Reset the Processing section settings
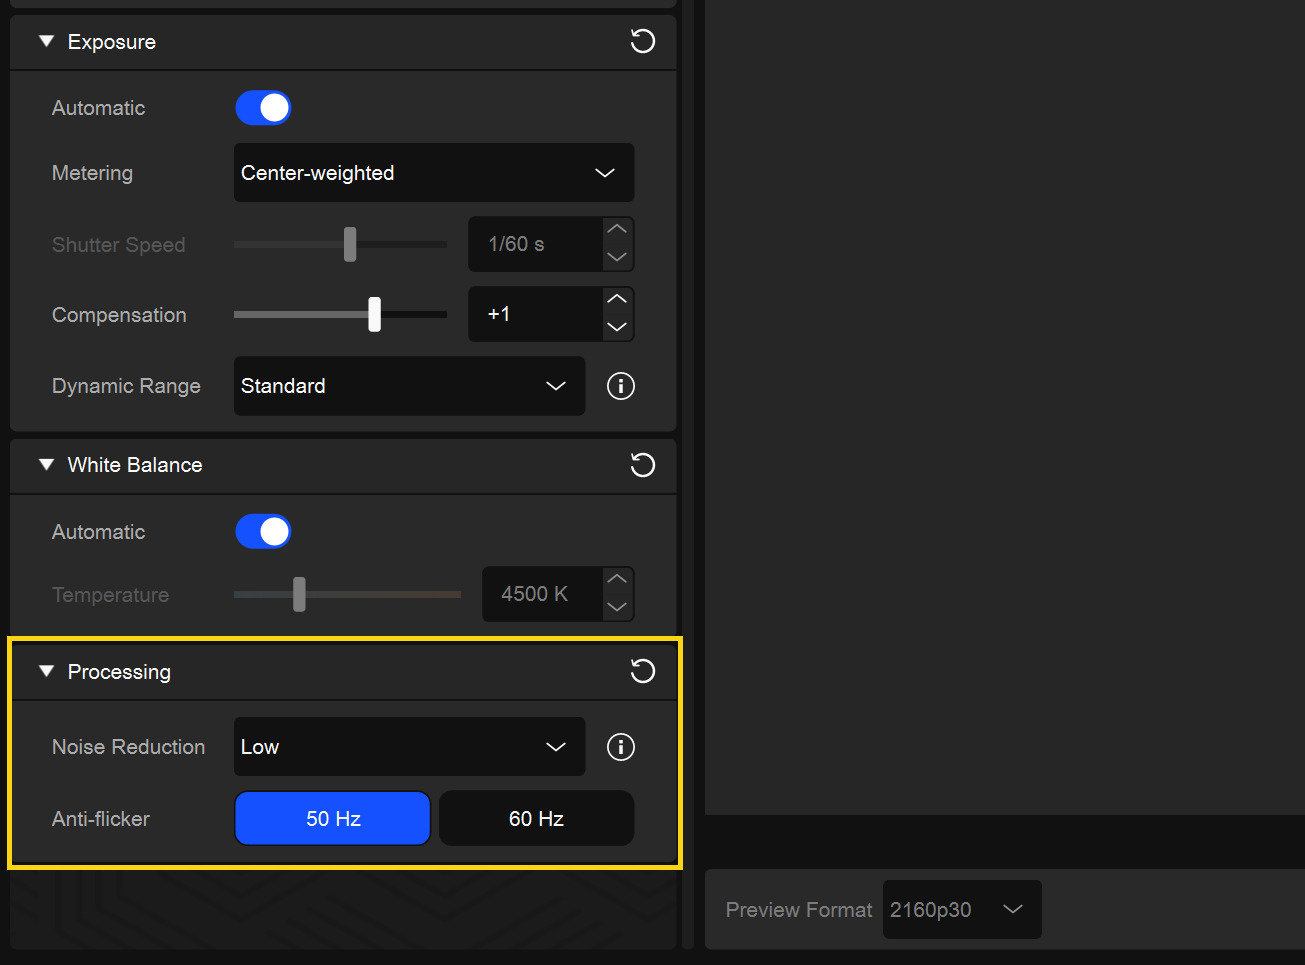Screen dimensions: 1305x965 642,671
